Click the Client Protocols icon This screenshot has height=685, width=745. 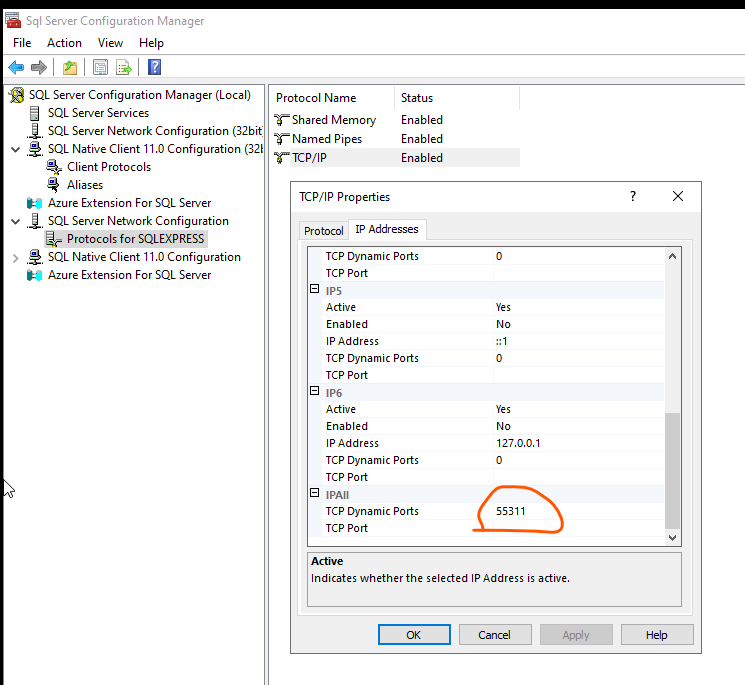tap(54, 167)
